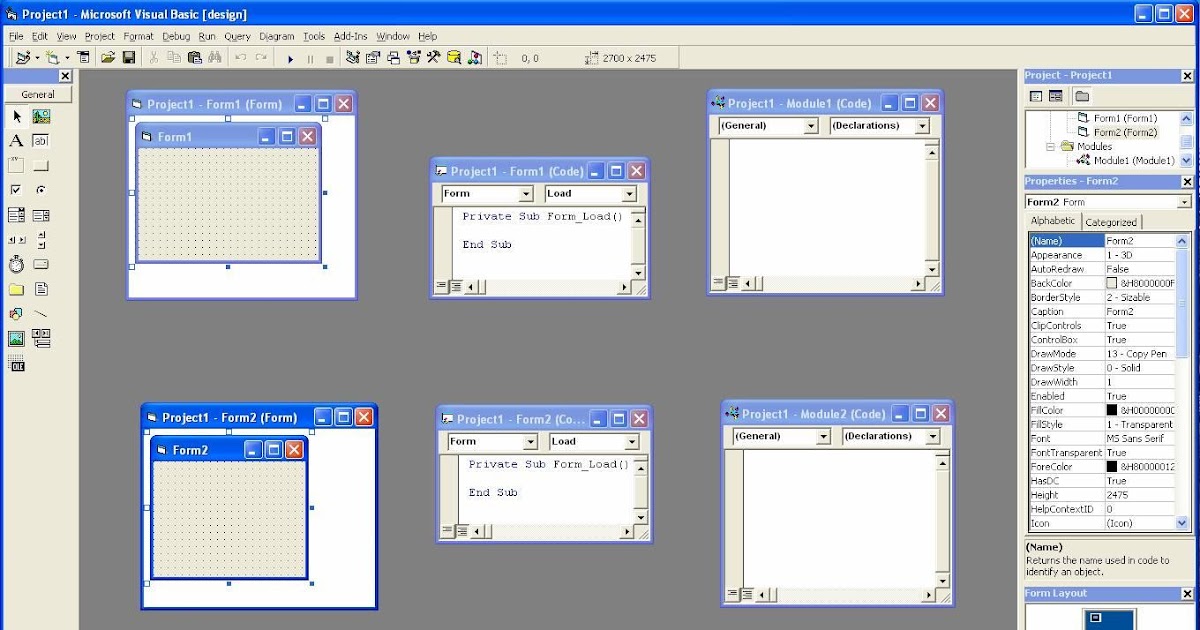Select the vertical scrollbar control tool
Screen dimensions: 1200x630
click(x=41, y=240)
